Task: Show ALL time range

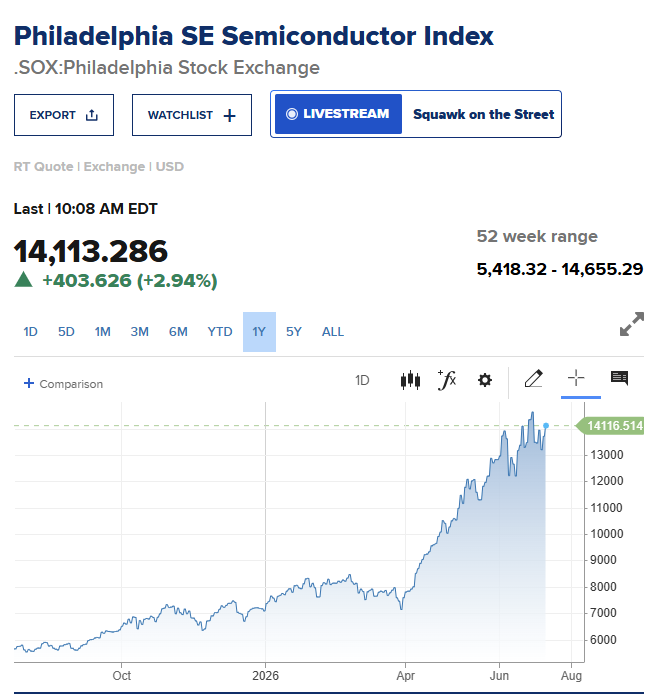Action: tap(333, 332)
